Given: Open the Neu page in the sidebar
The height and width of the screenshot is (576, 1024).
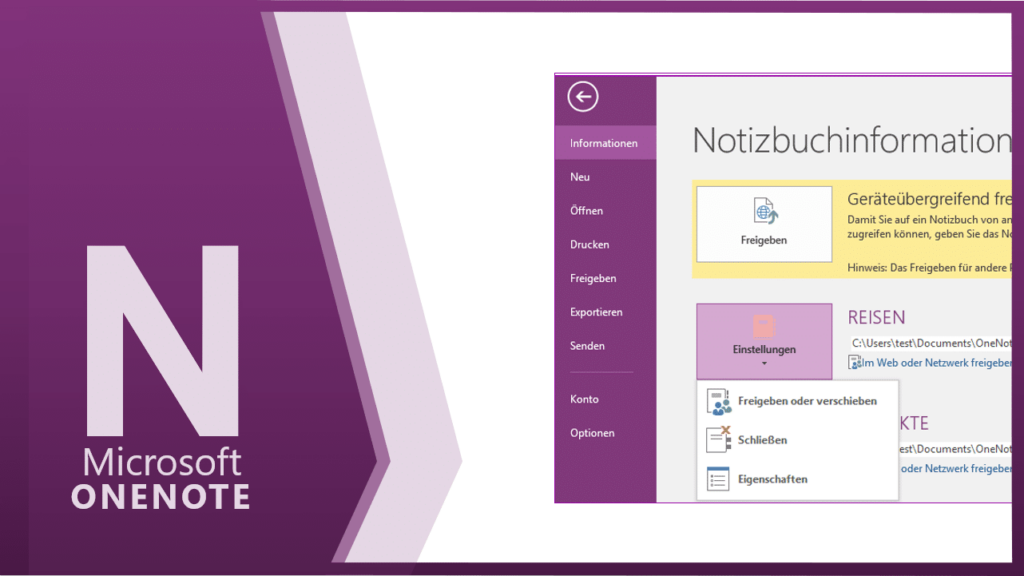Looking at the screenshot, I should [580, 177].
